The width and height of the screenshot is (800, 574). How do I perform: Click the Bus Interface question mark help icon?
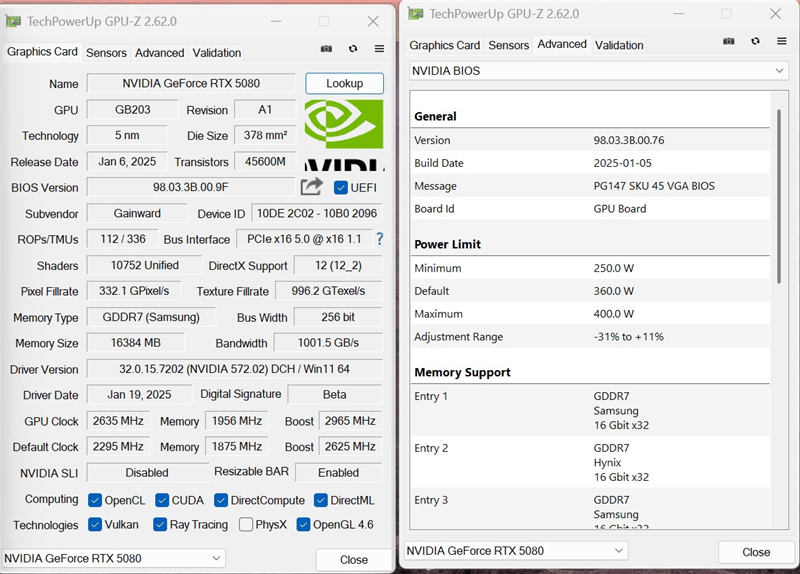point(380,239)
